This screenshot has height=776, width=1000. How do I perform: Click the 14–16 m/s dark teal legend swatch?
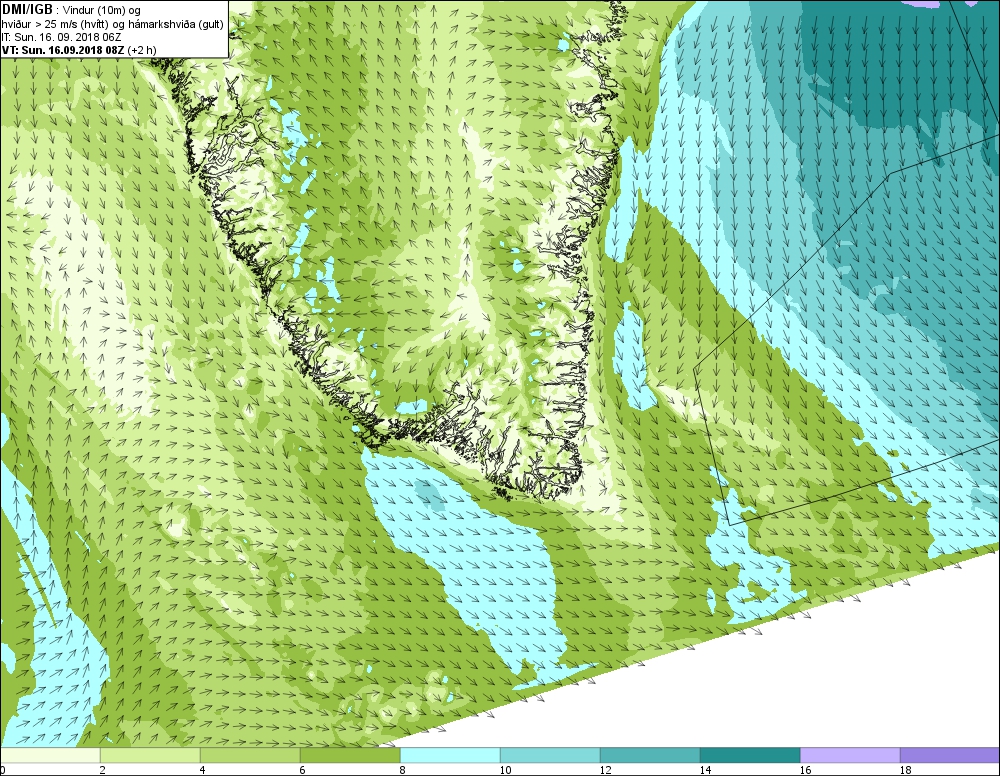click(x=750, y=756)
